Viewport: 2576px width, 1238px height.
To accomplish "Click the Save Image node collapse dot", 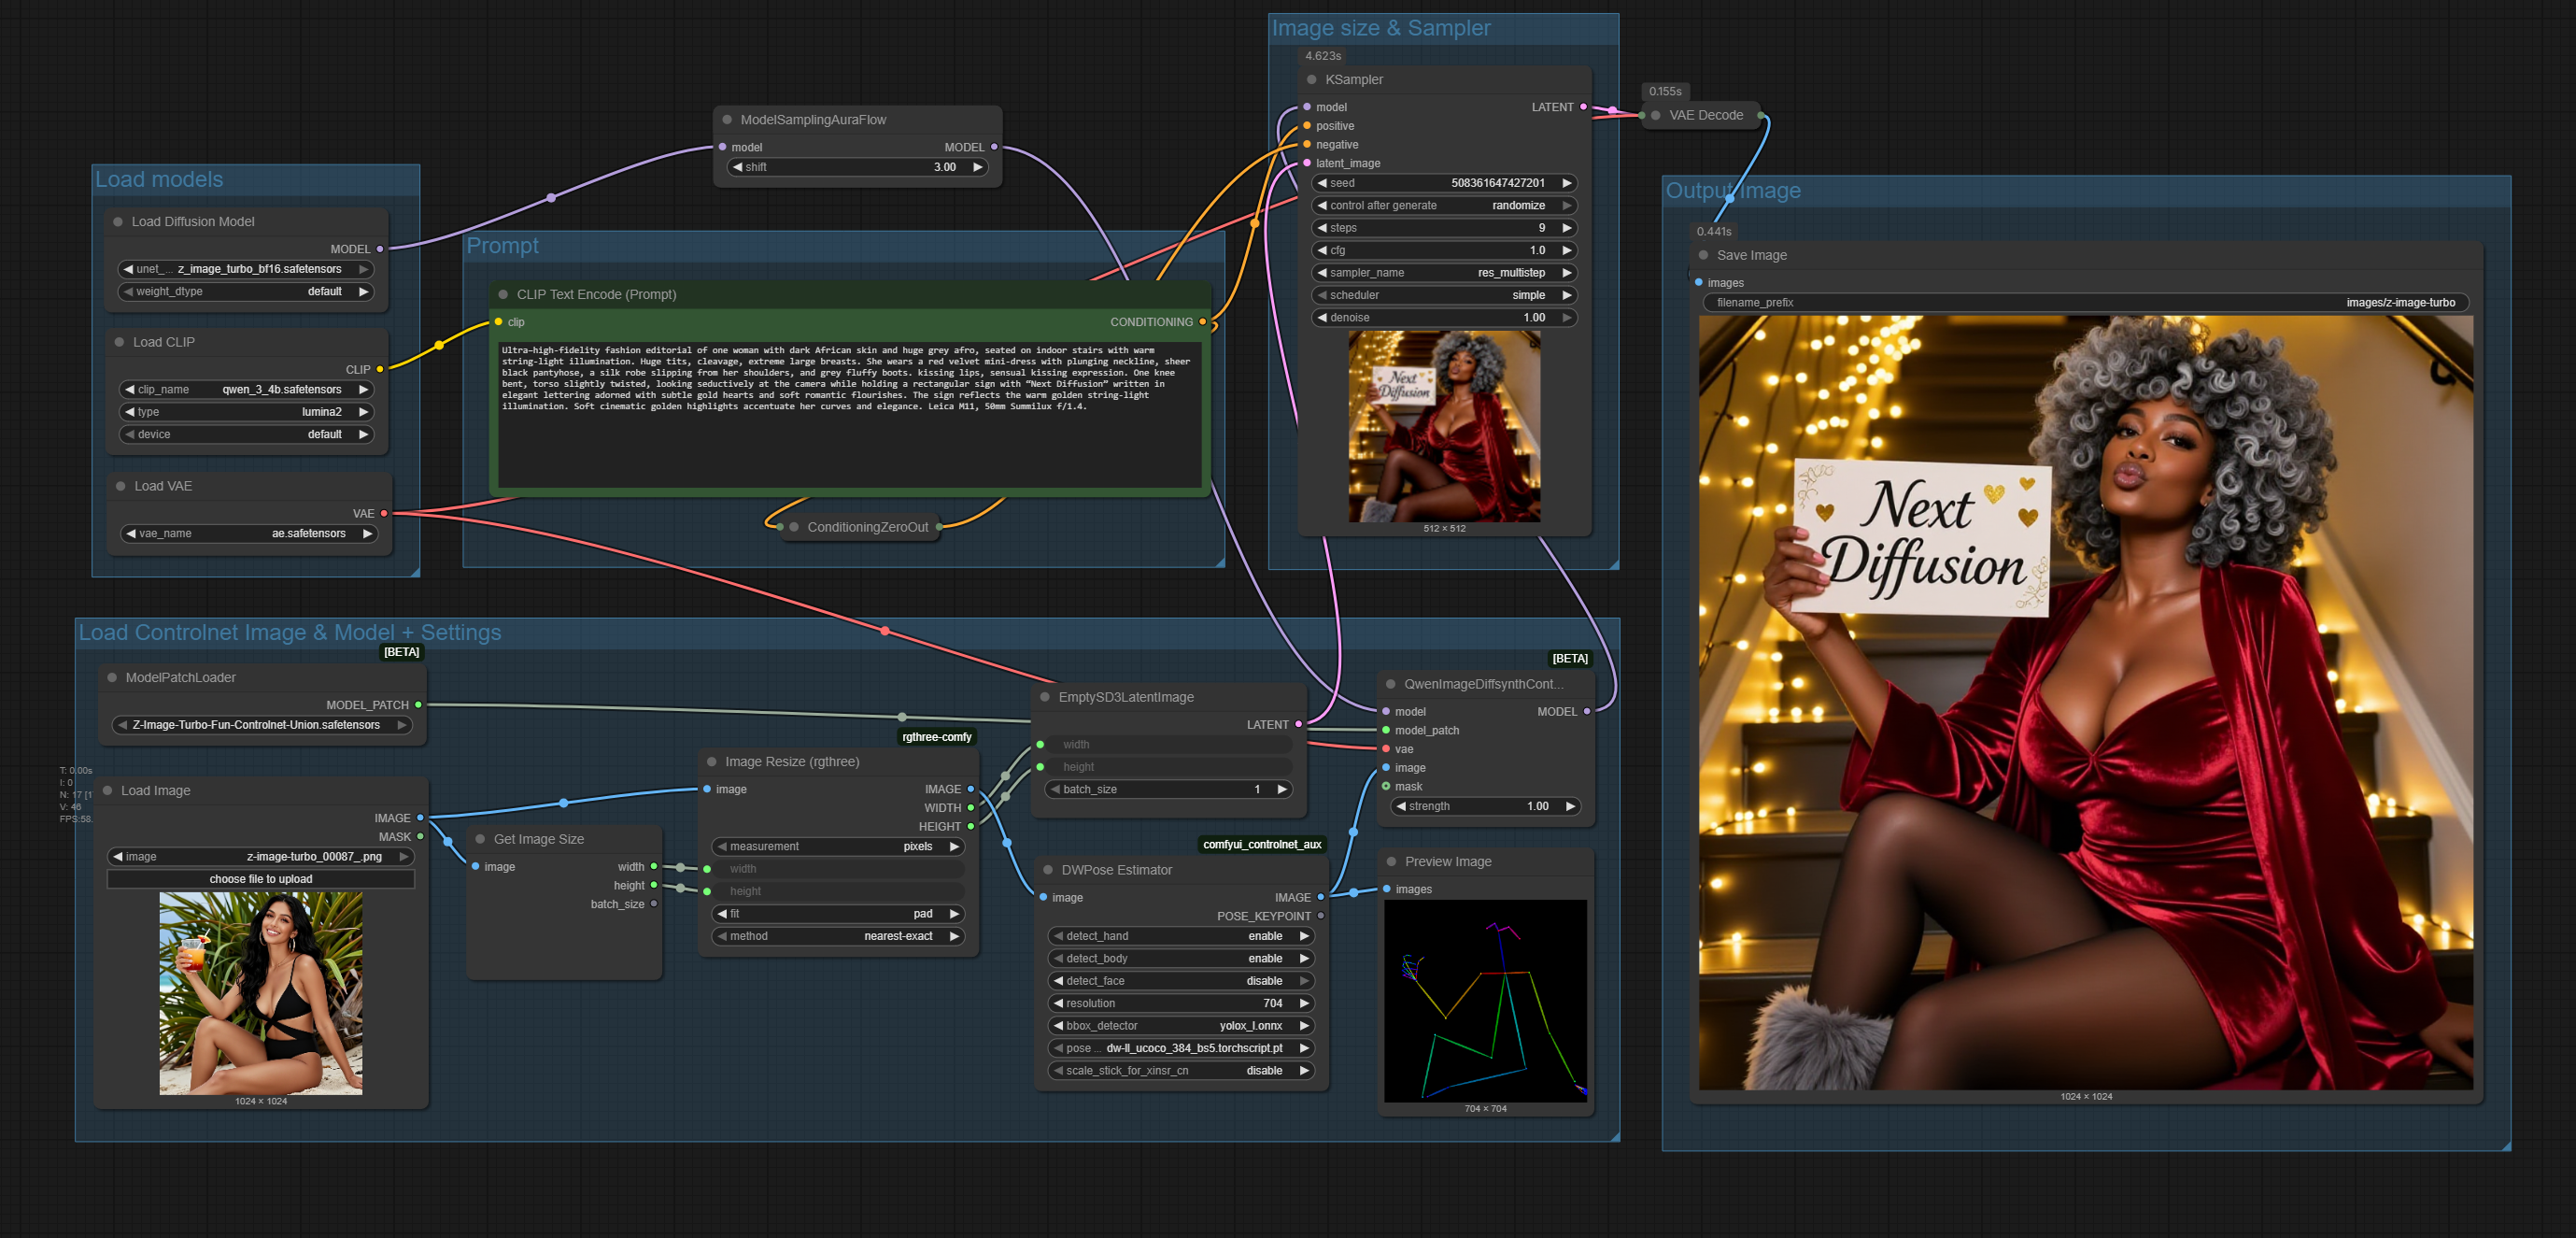I will (1704, 256).
